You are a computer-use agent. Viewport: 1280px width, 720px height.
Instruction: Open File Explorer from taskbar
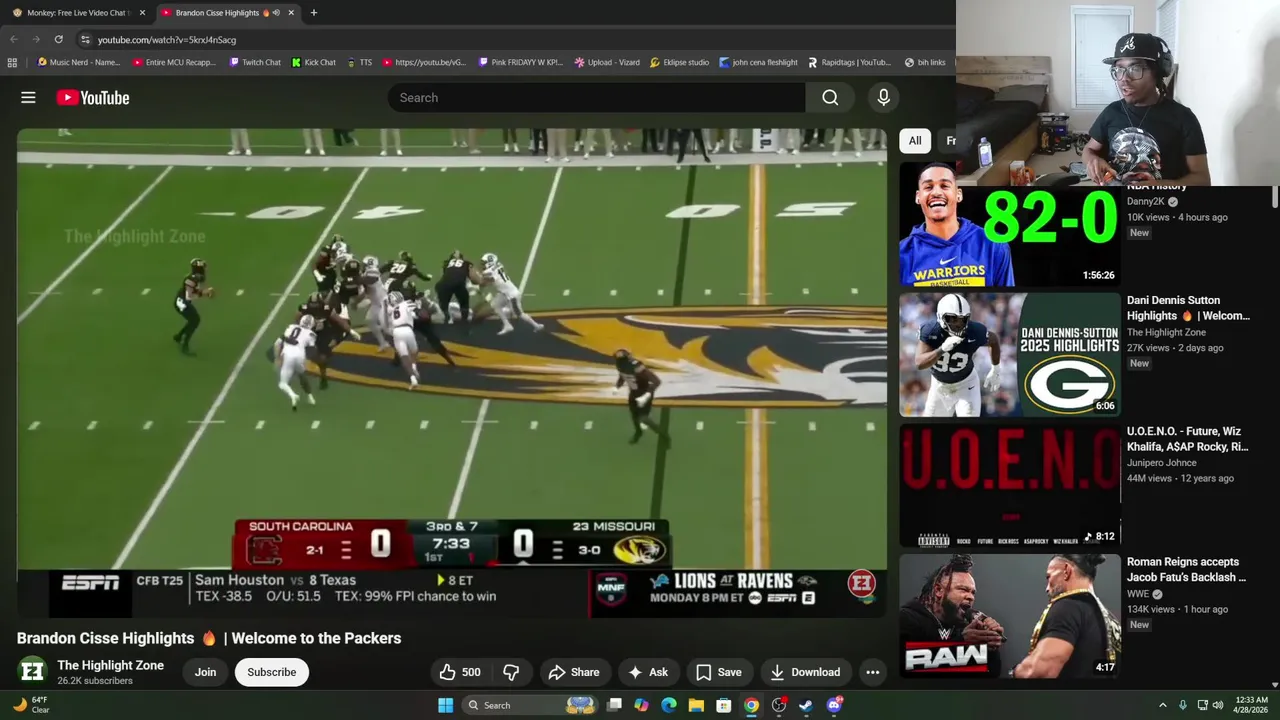coord(696,705)
